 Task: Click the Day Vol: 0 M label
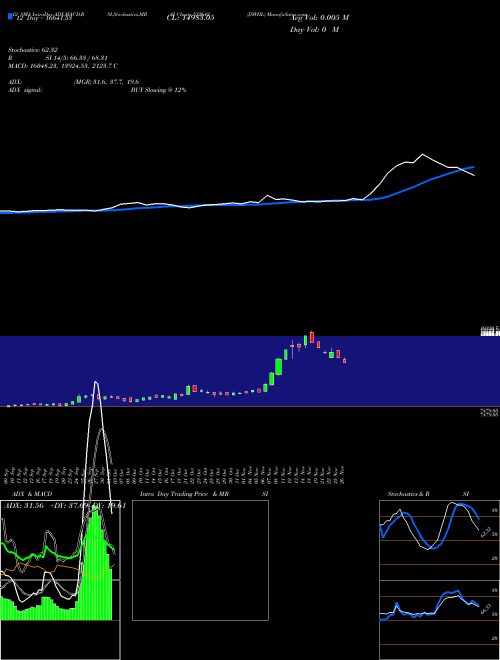point(314,30)
